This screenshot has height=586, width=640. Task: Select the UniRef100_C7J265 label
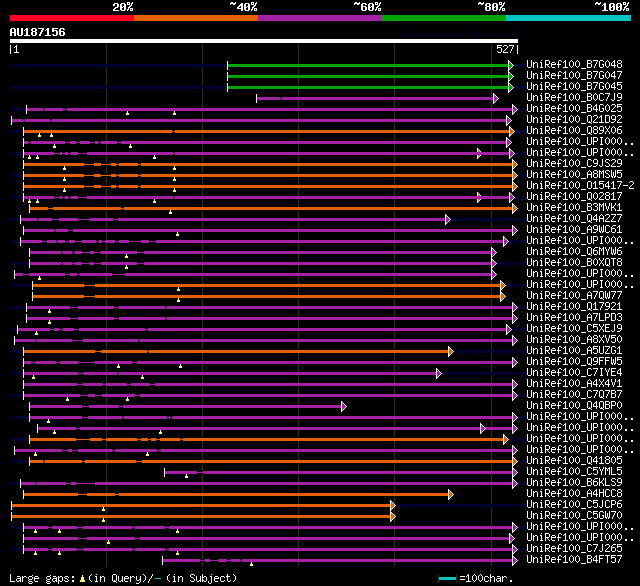pos(574,549)
